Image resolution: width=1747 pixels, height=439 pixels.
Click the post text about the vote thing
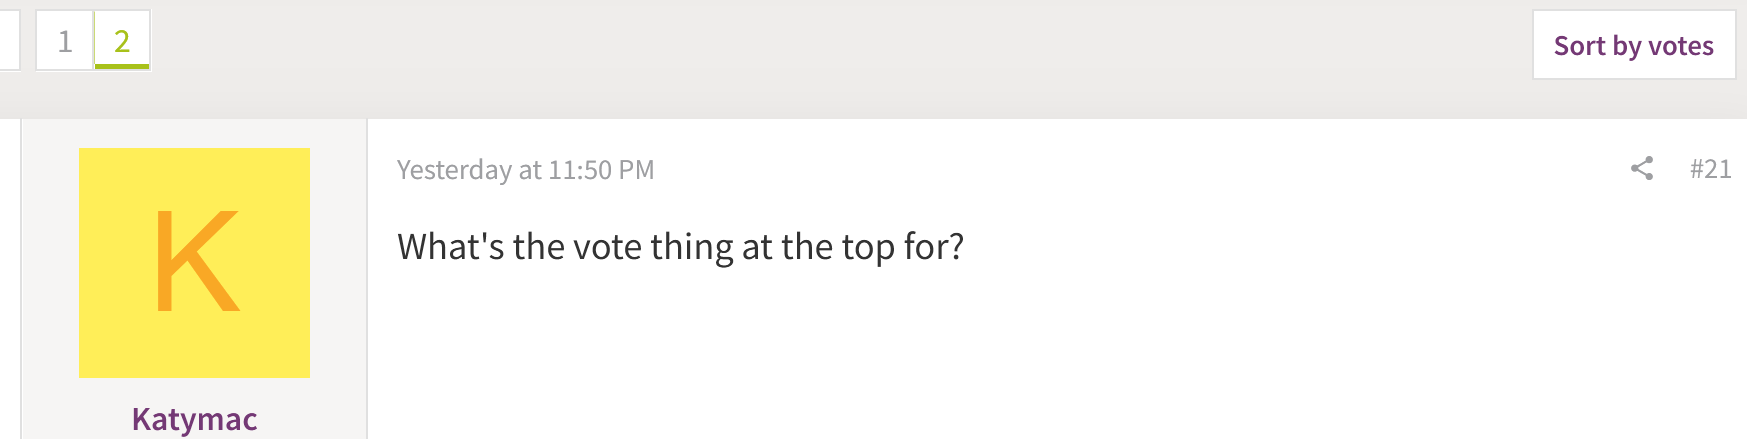pyautogui.click(x=680, y=247)
